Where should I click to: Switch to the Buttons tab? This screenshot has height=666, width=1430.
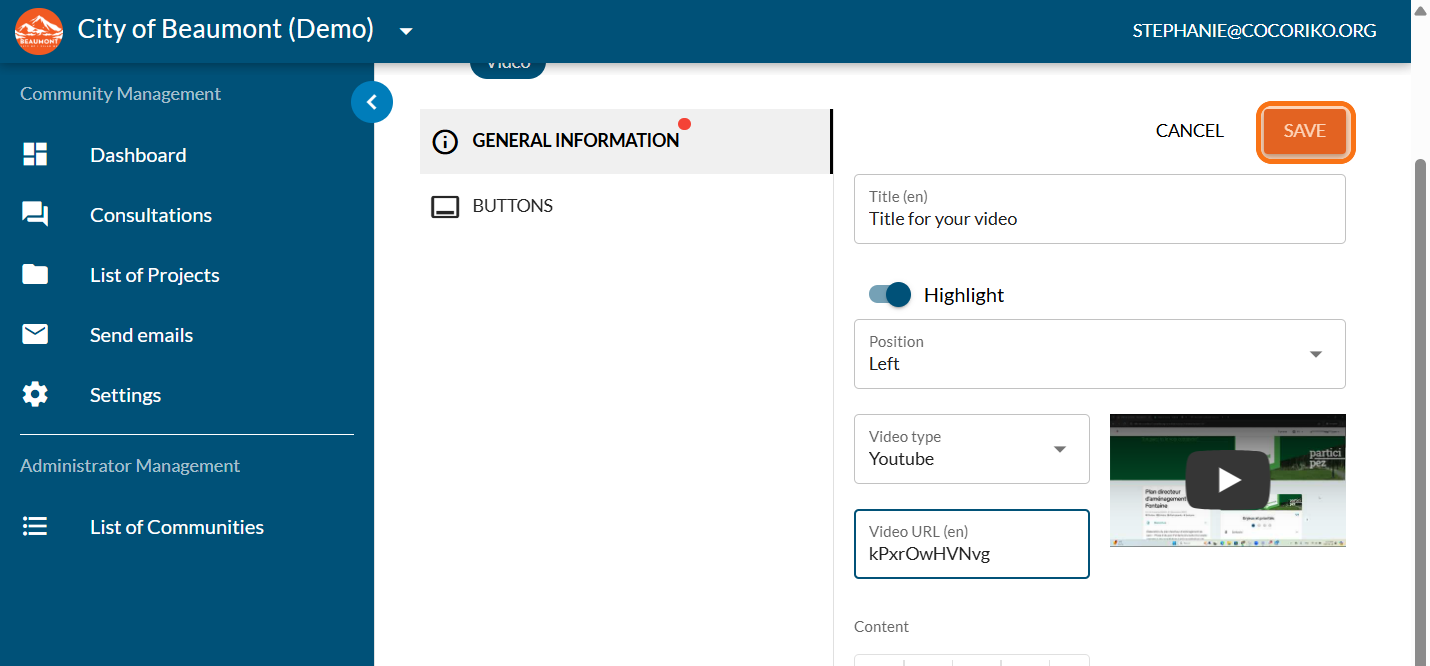[x=512, y=206]
